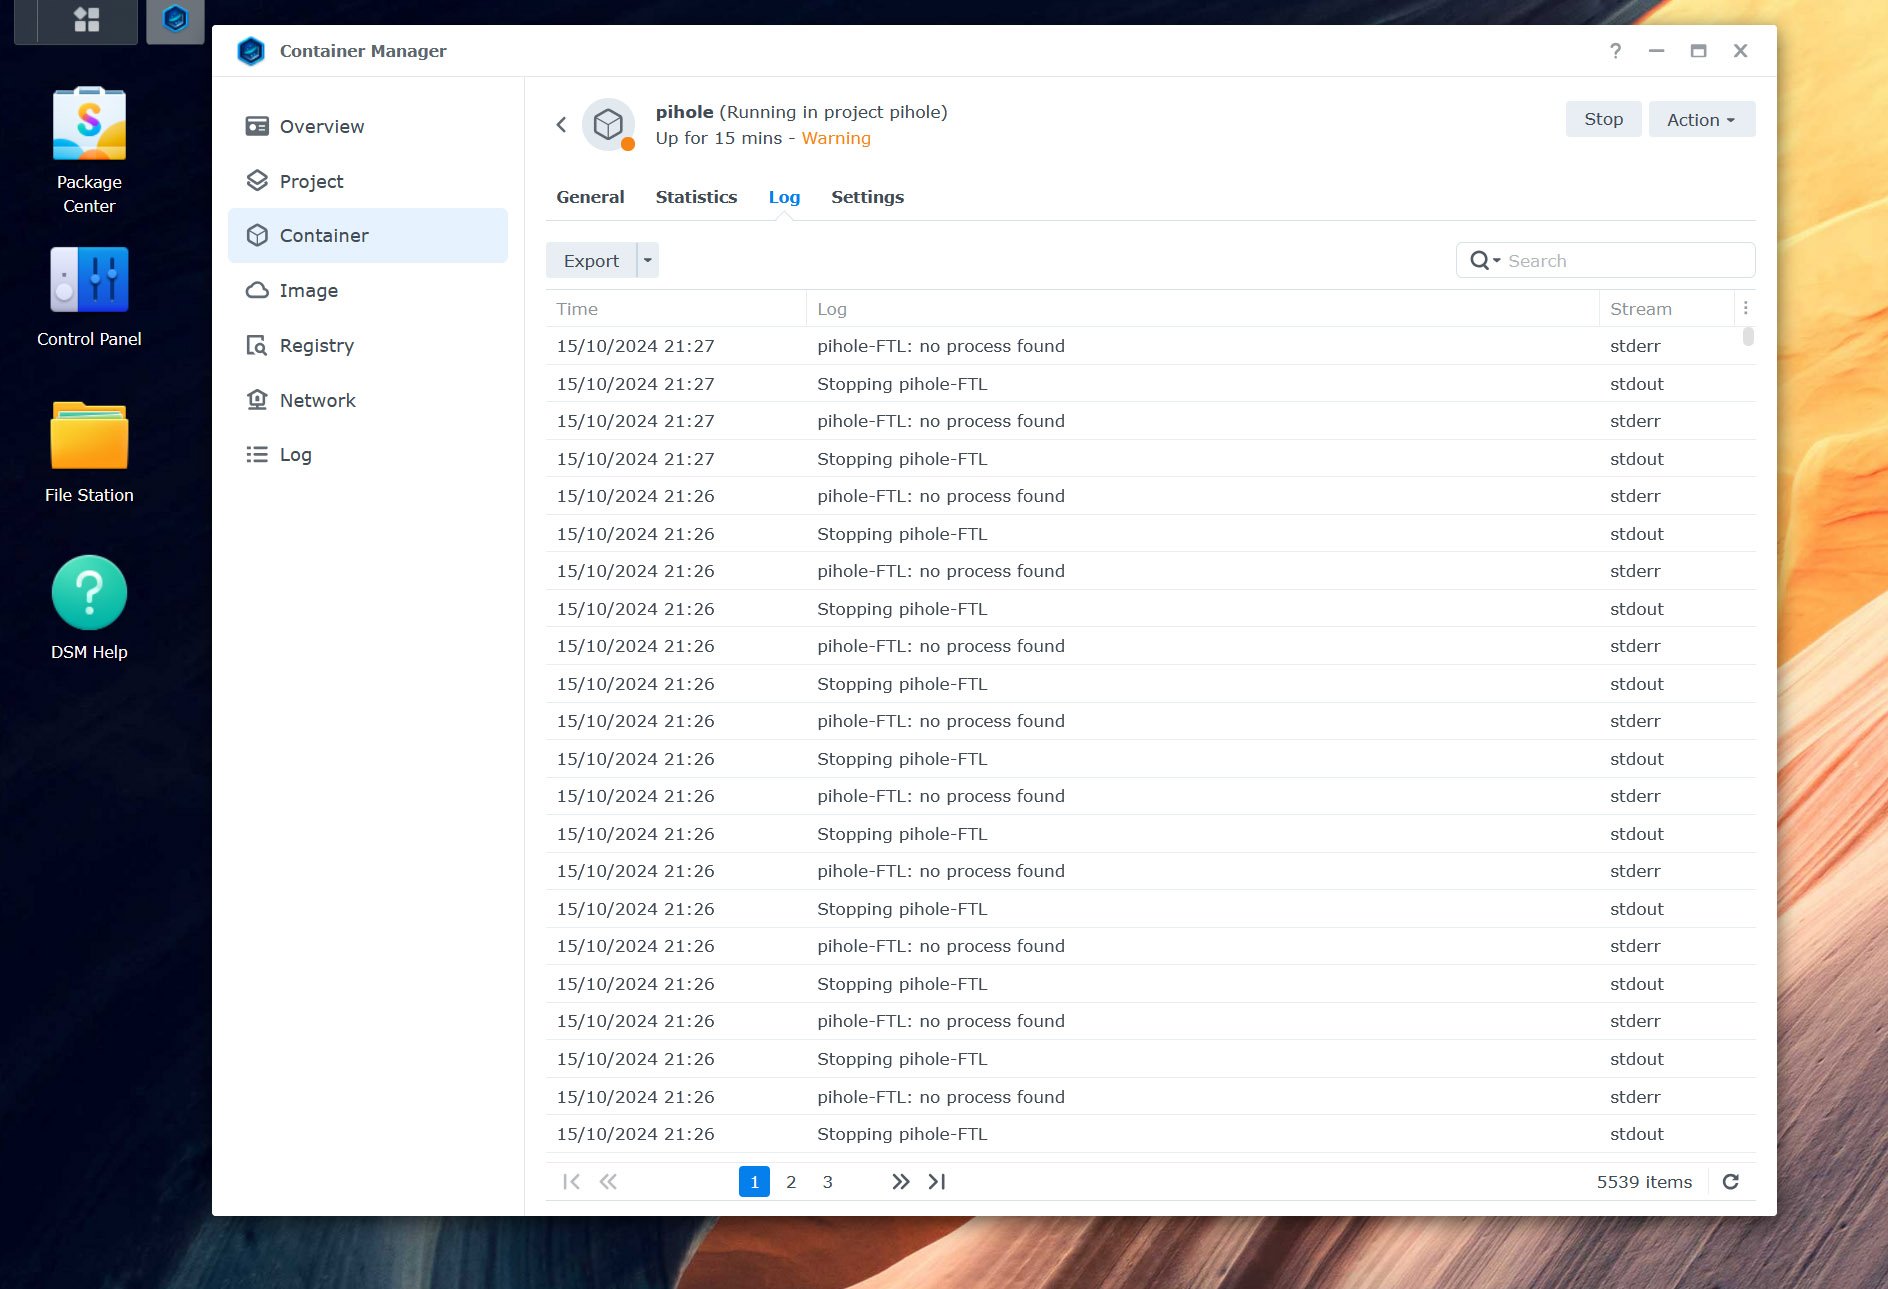This screenshot has height=1289, width=1888.
Task: Open the Container Manager help icon
Action: pos(1615,51)
